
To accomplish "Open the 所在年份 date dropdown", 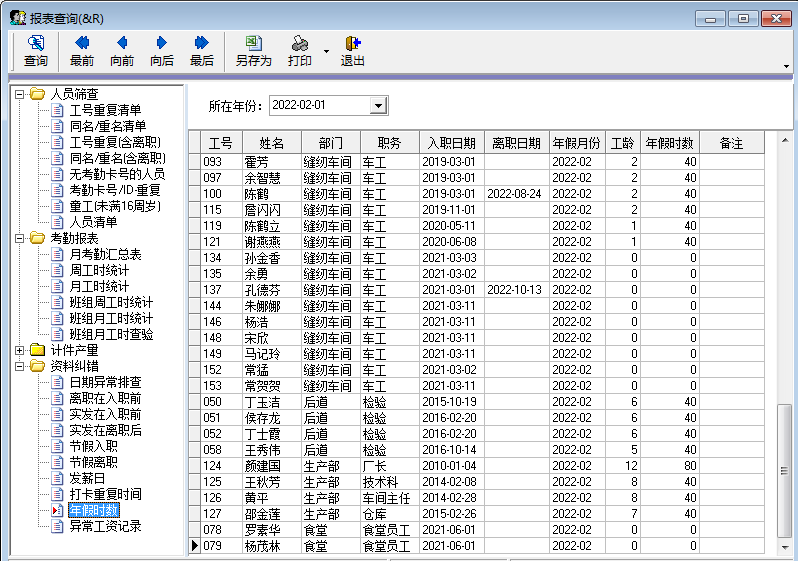I will point(378,106).
